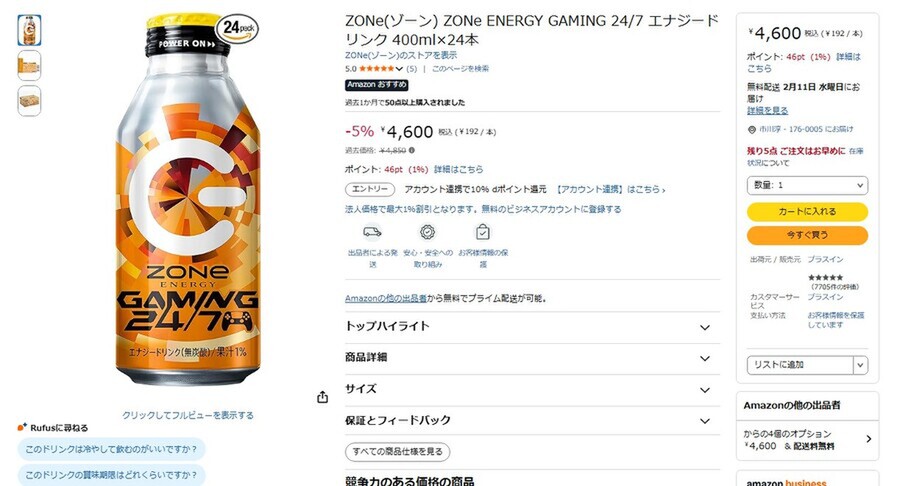Click the カートに入れる button

808,212
